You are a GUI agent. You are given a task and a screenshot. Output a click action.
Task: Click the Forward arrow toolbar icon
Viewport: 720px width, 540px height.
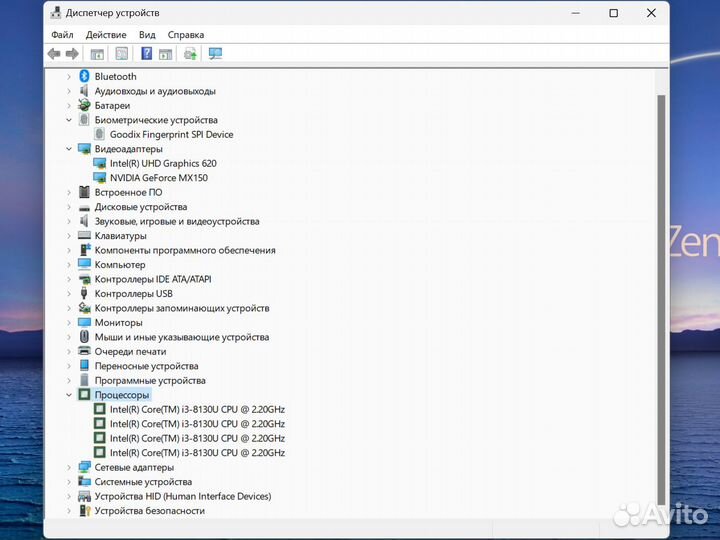click(x=72, y=54)
